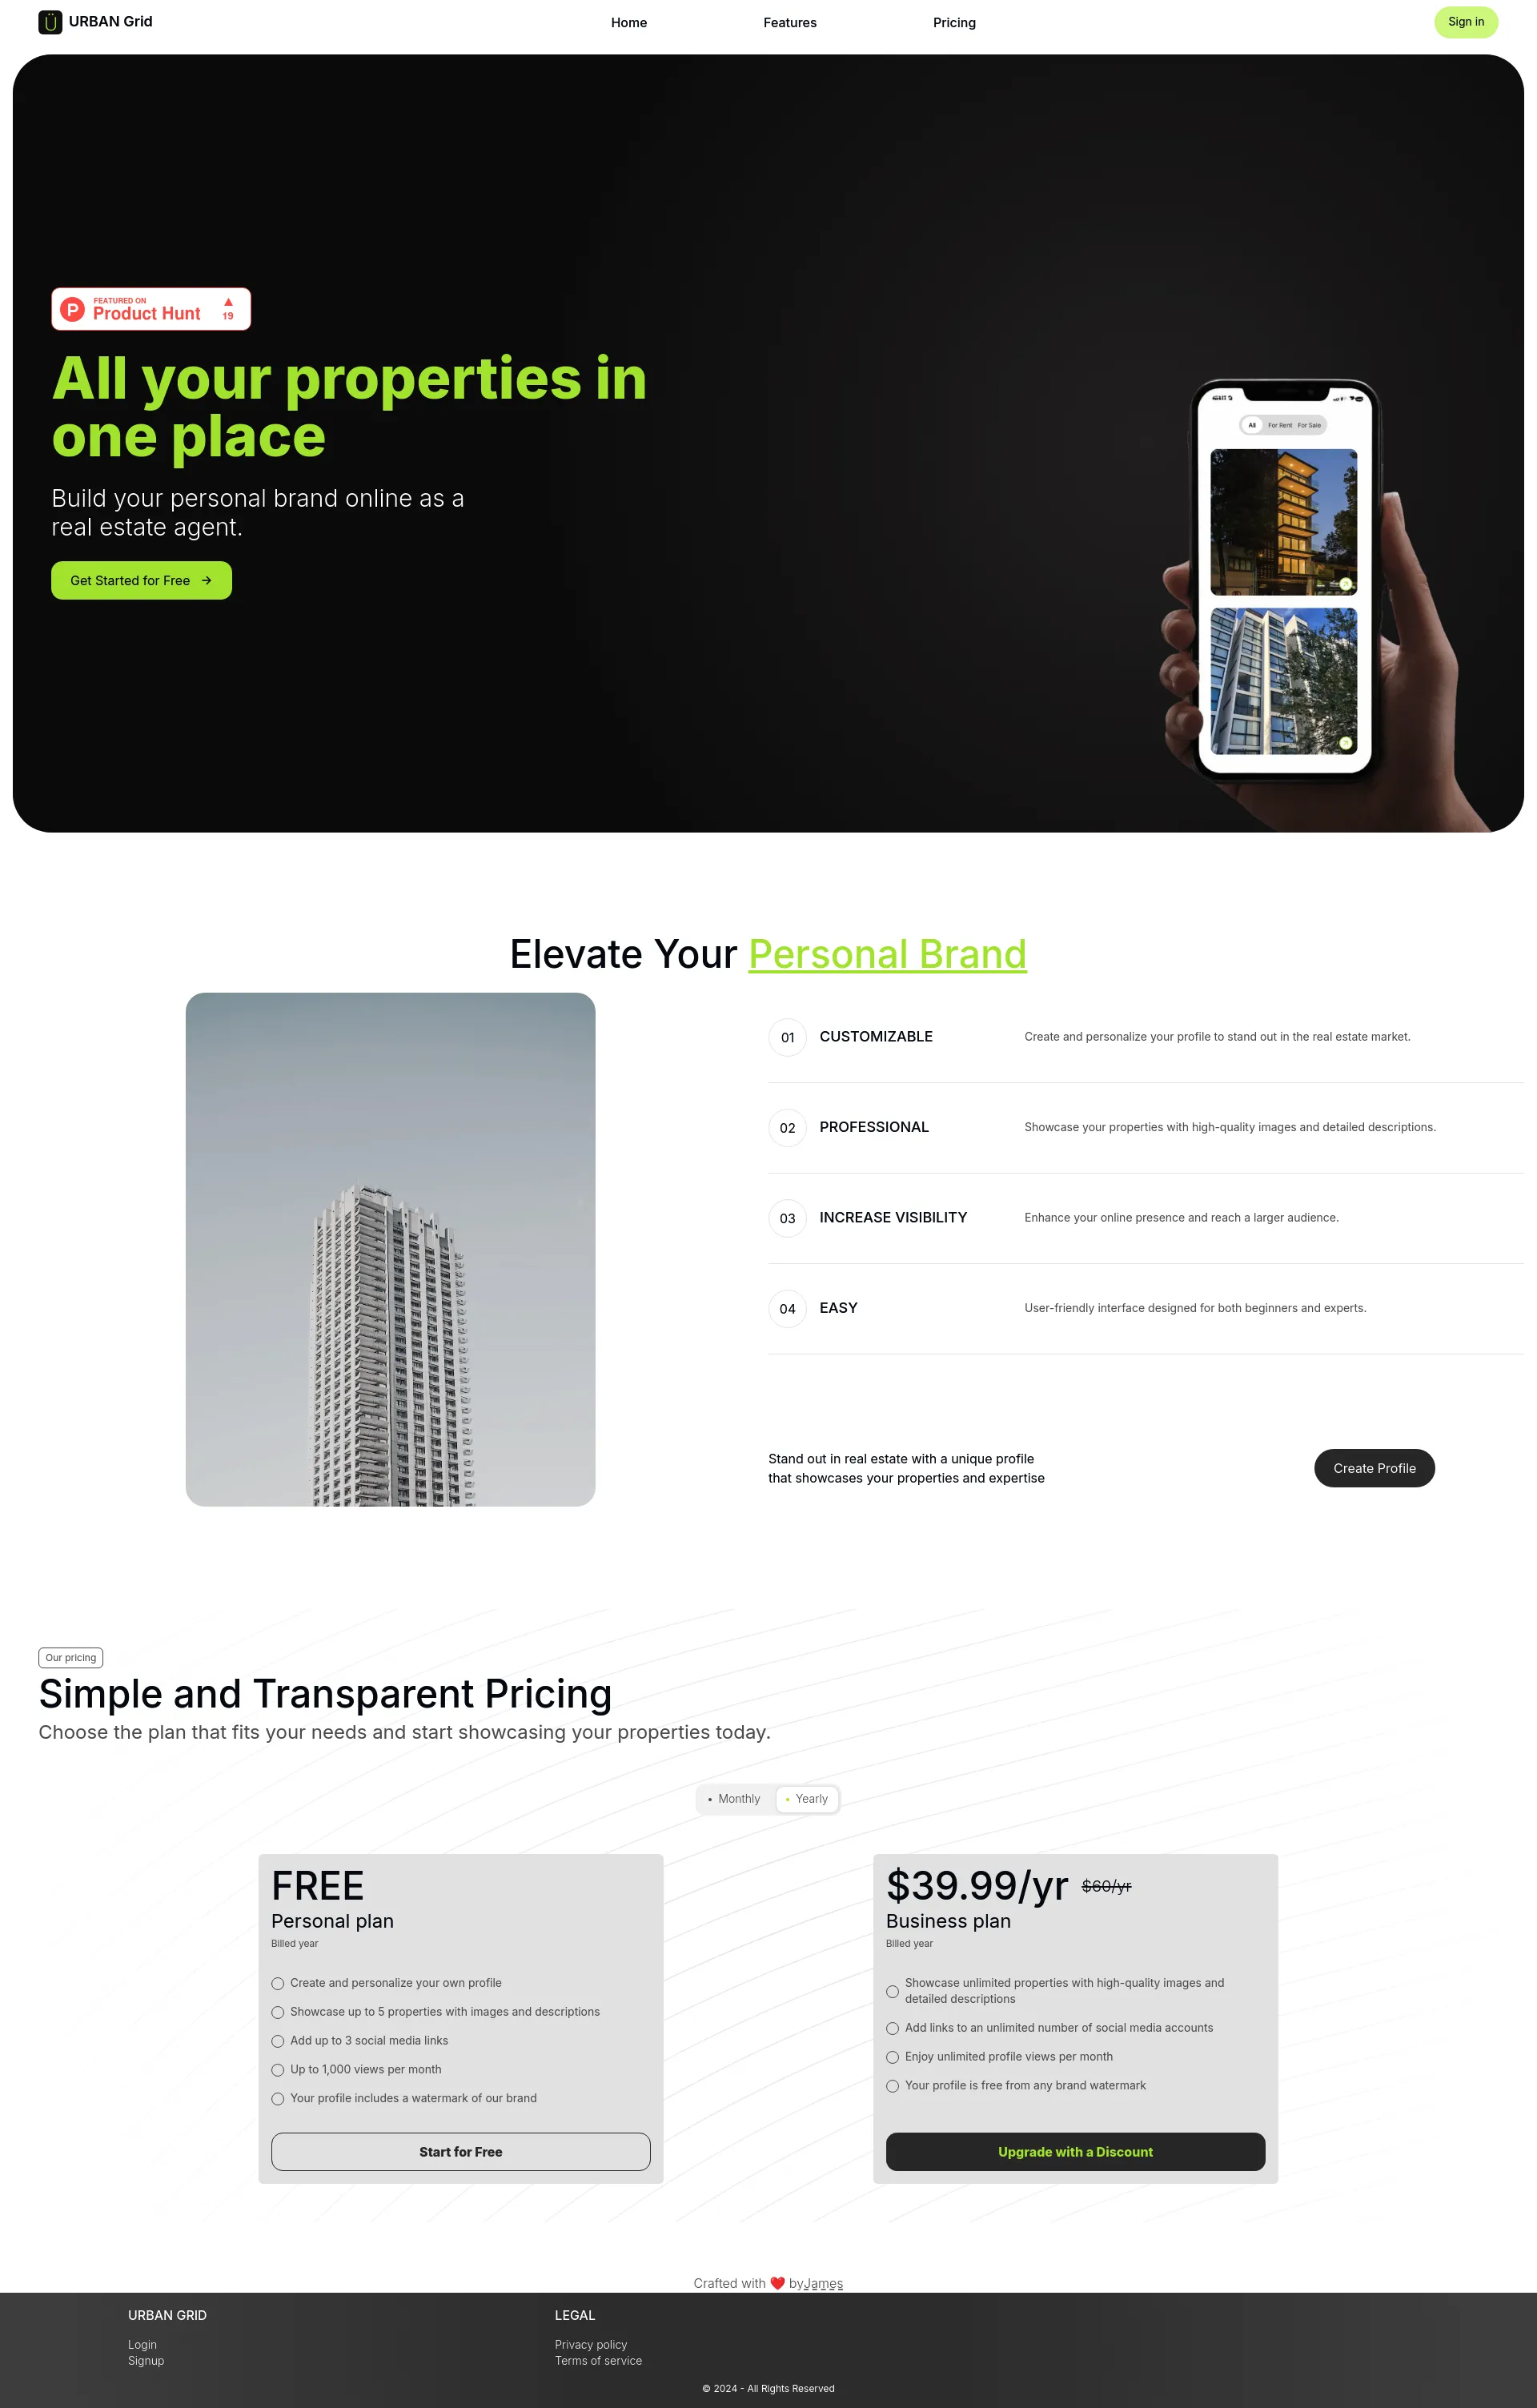Toggle the Free plan checkbox for social links
Screen dimensions: 1537x2408
277,2041
